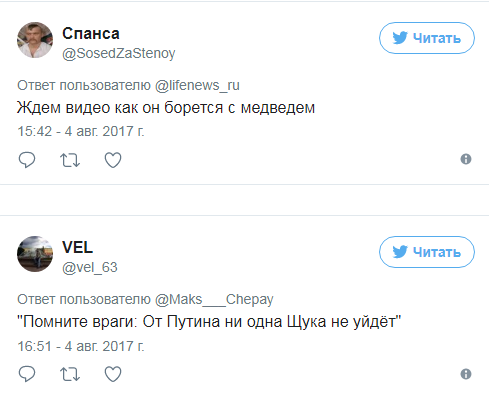The height and width of the screenshot is (396, 489).
Task: Open the info icon on the VEL tweet
Action: 466,374
